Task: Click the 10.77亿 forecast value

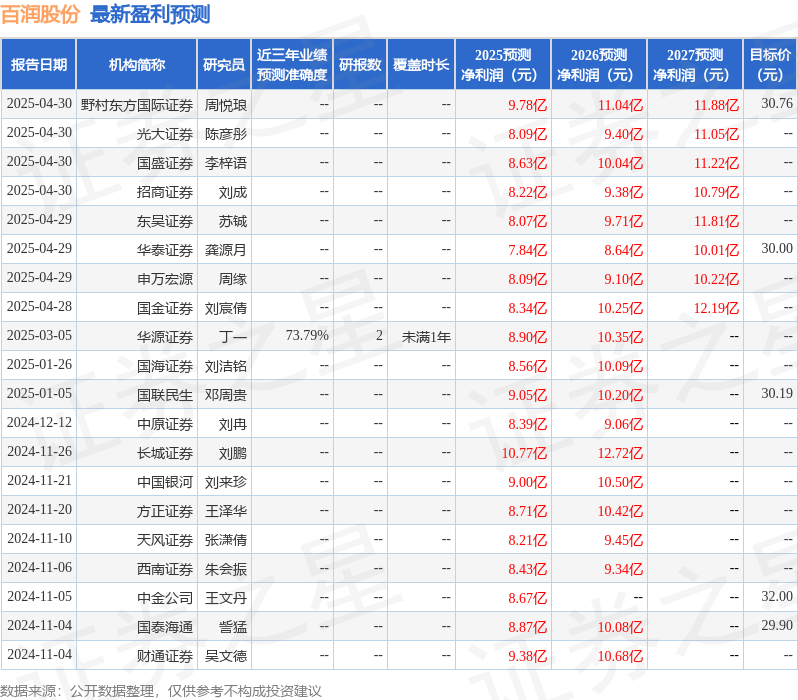Action: pyautogui.click(x=524, y=454)
